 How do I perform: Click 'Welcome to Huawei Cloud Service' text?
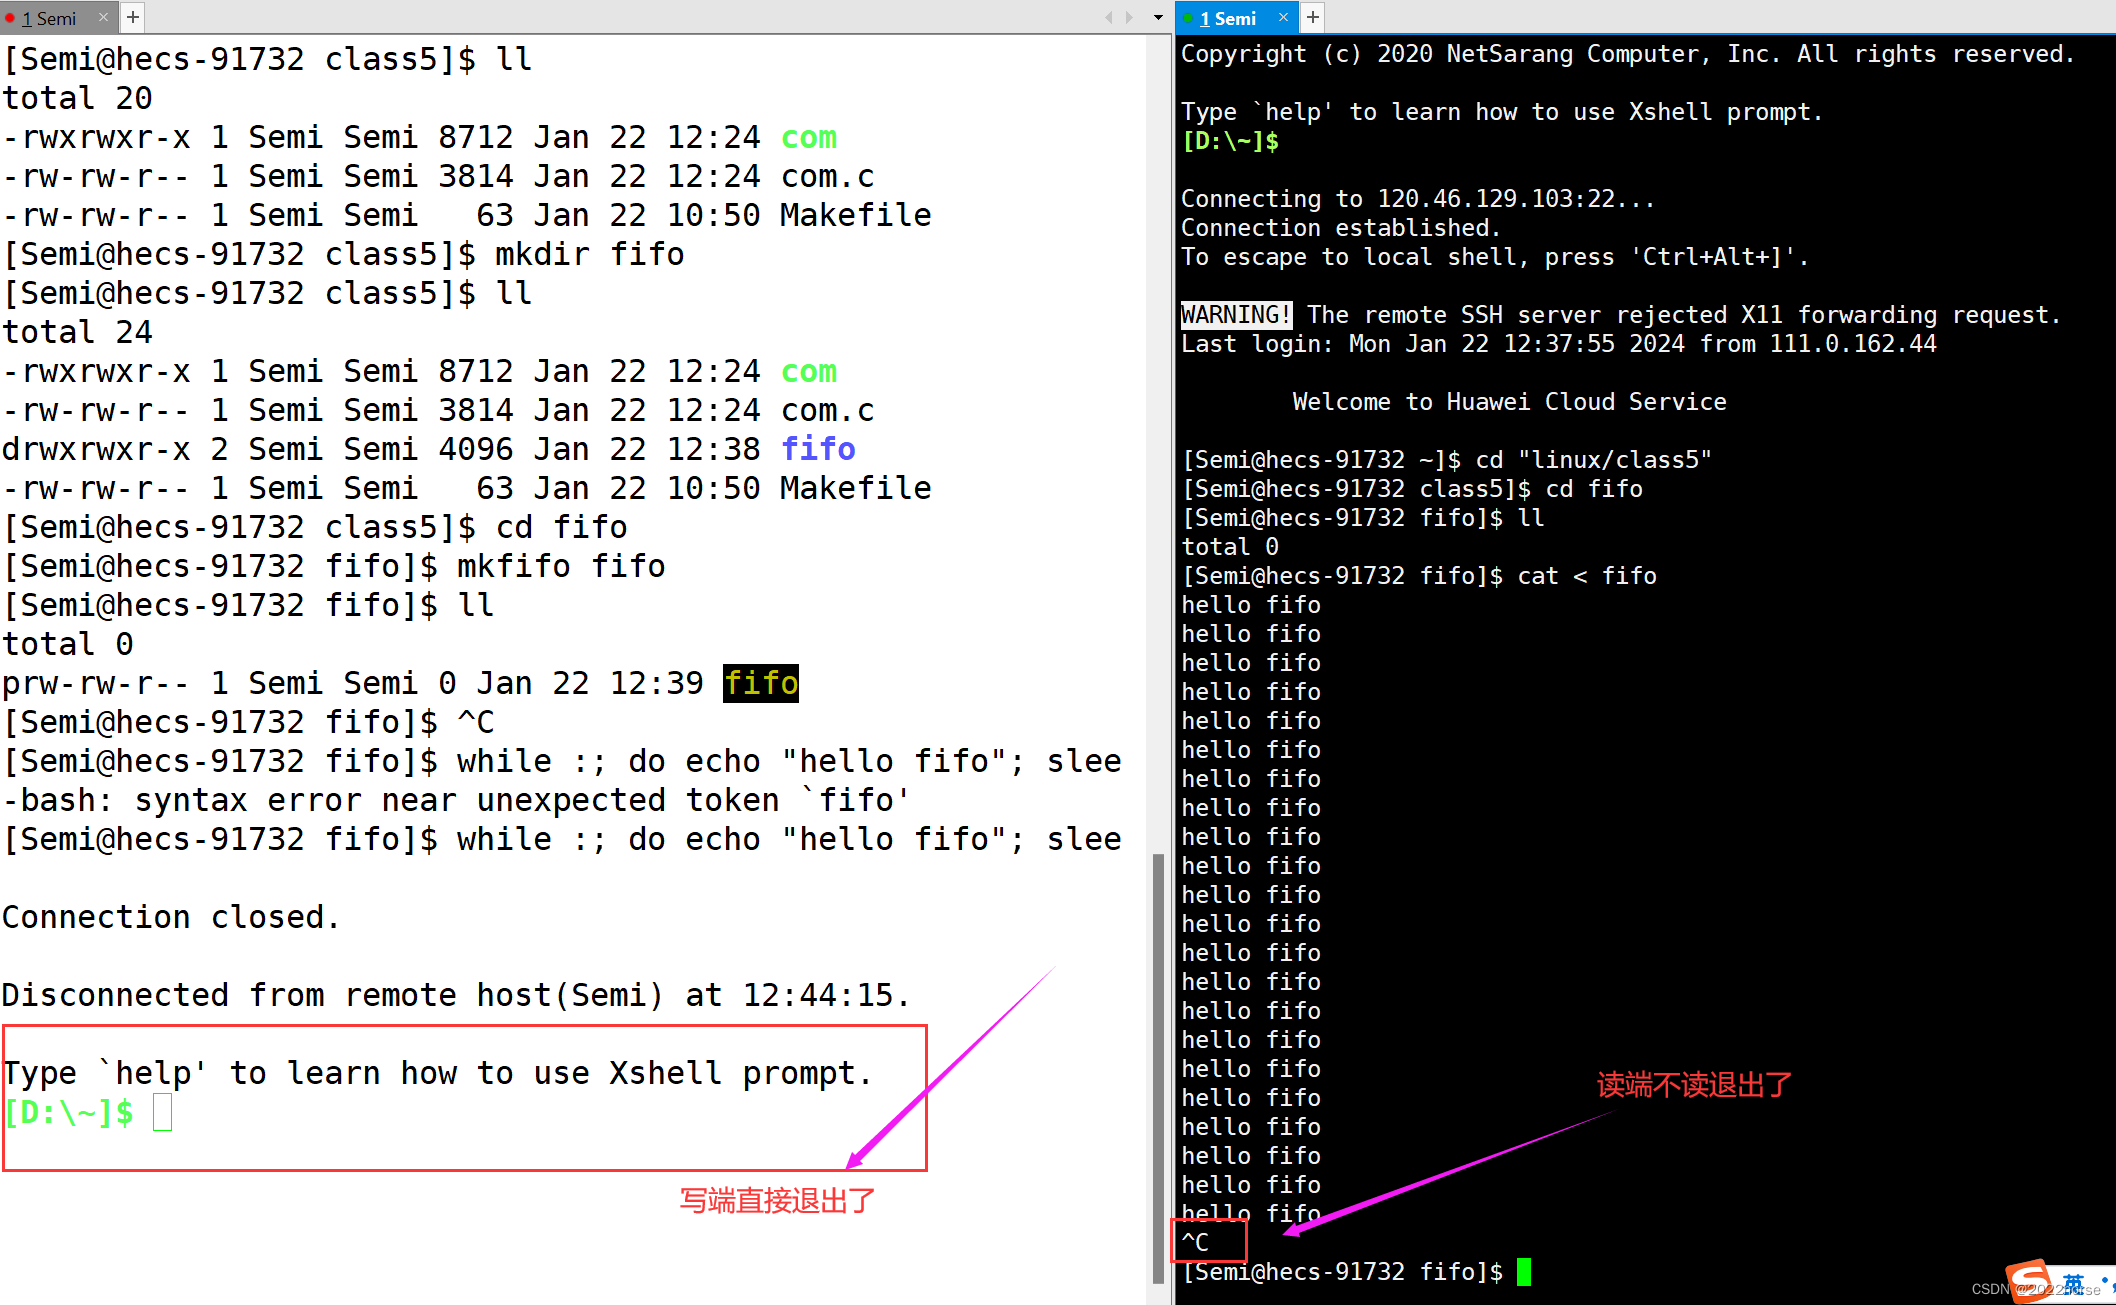click(x=1510, y=402)
